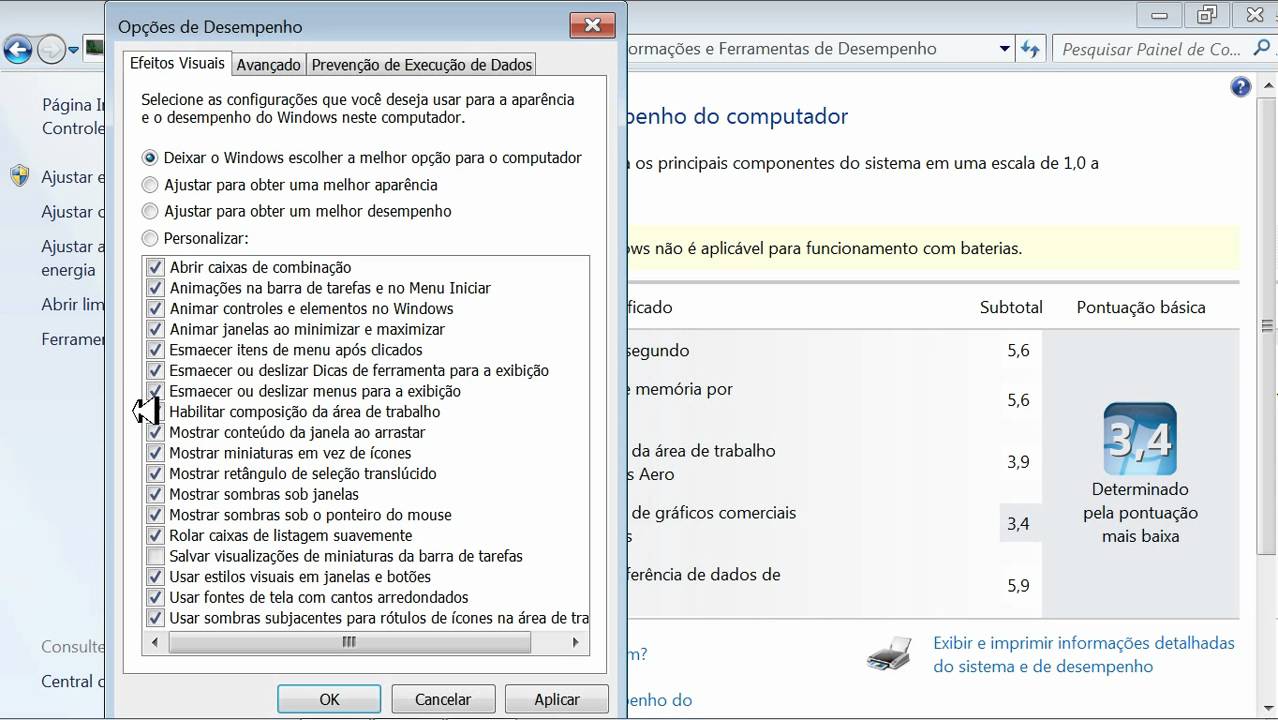Toggle Animar janelas ao minimizar e maximizar

click(x=155, y=329)
